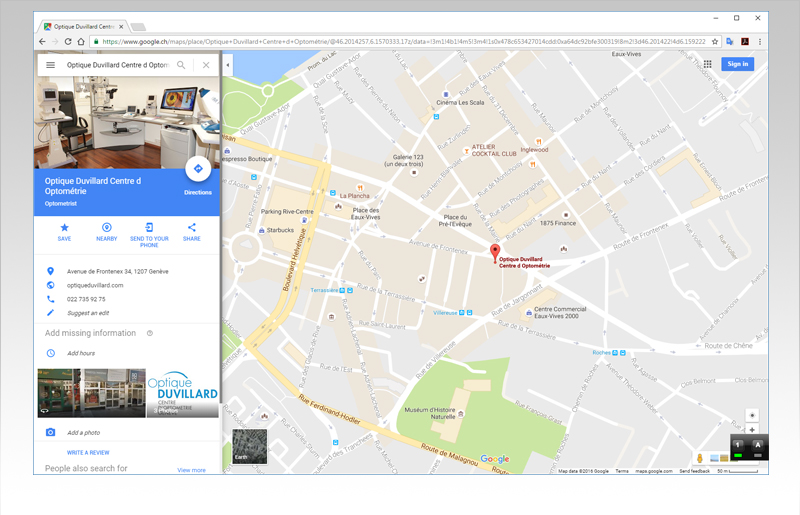The height and width of the screenshot is (515, 800).
Task: Click 1875 Finance on the map
Action: [558, 223]
